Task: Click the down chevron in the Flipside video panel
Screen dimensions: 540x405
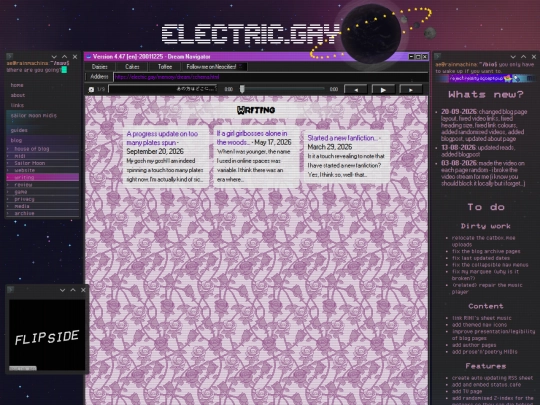Action: click(62, 290)
